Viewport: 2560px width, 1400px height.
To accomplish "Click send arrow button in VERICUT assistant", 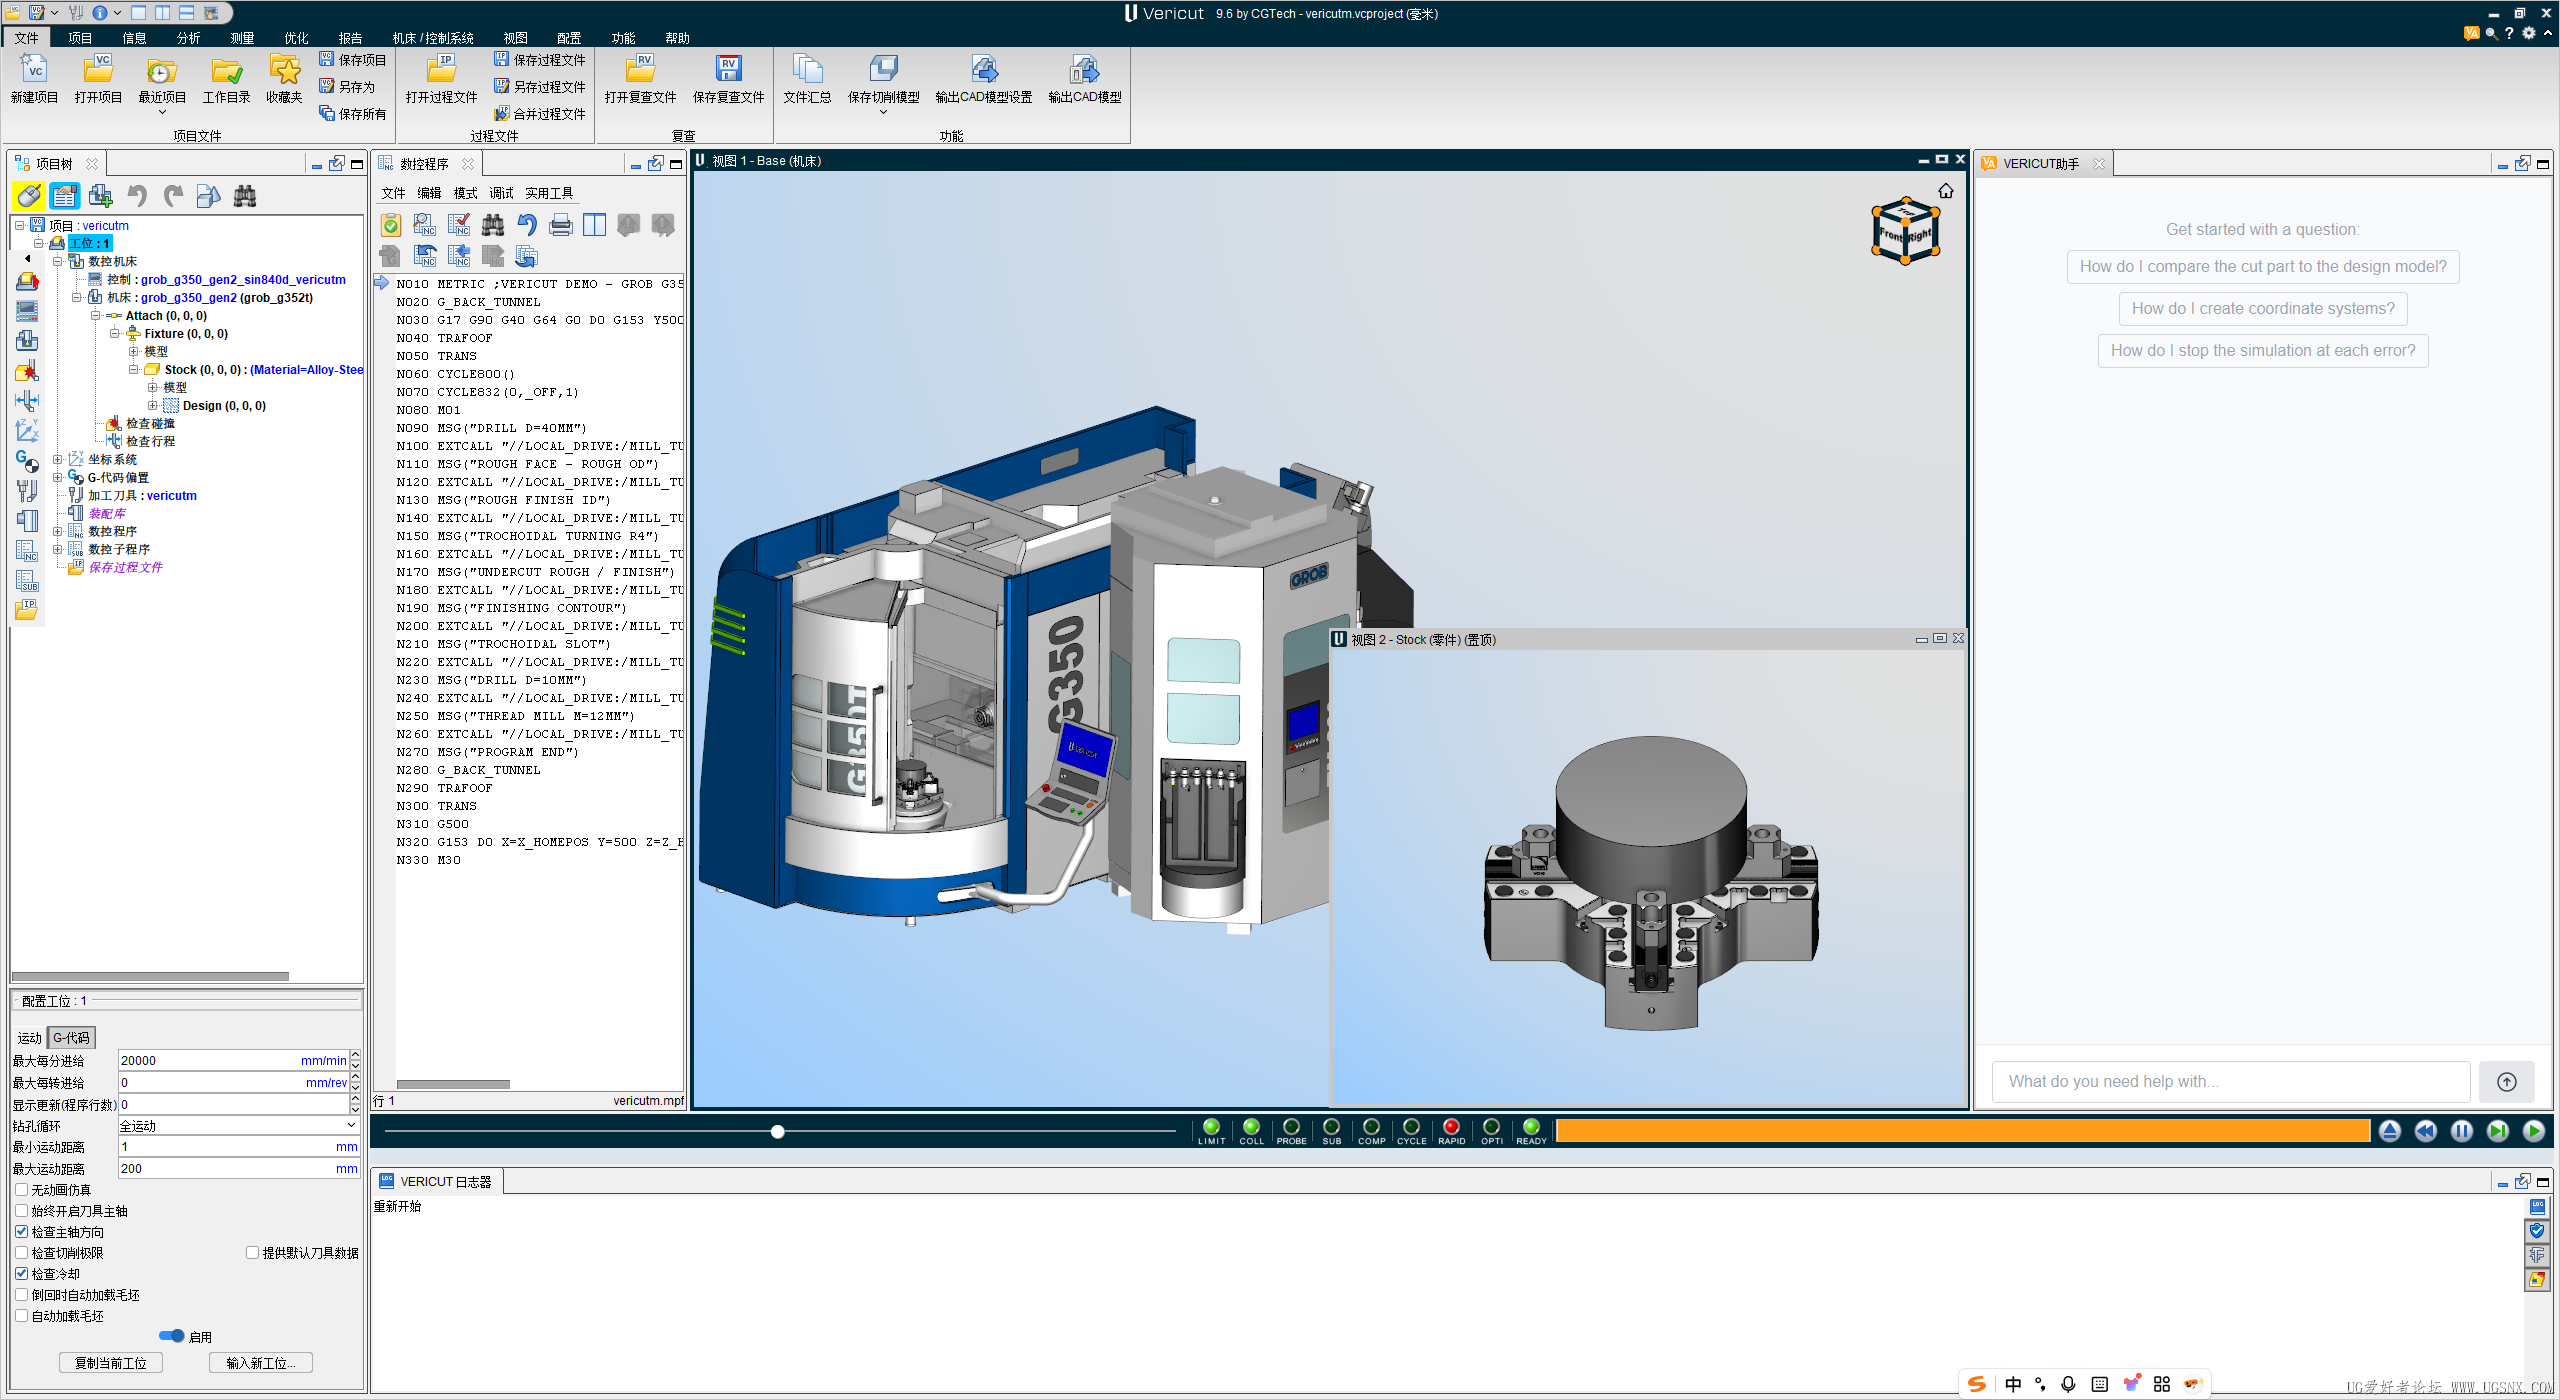I will click(x=2506, y=1082).
